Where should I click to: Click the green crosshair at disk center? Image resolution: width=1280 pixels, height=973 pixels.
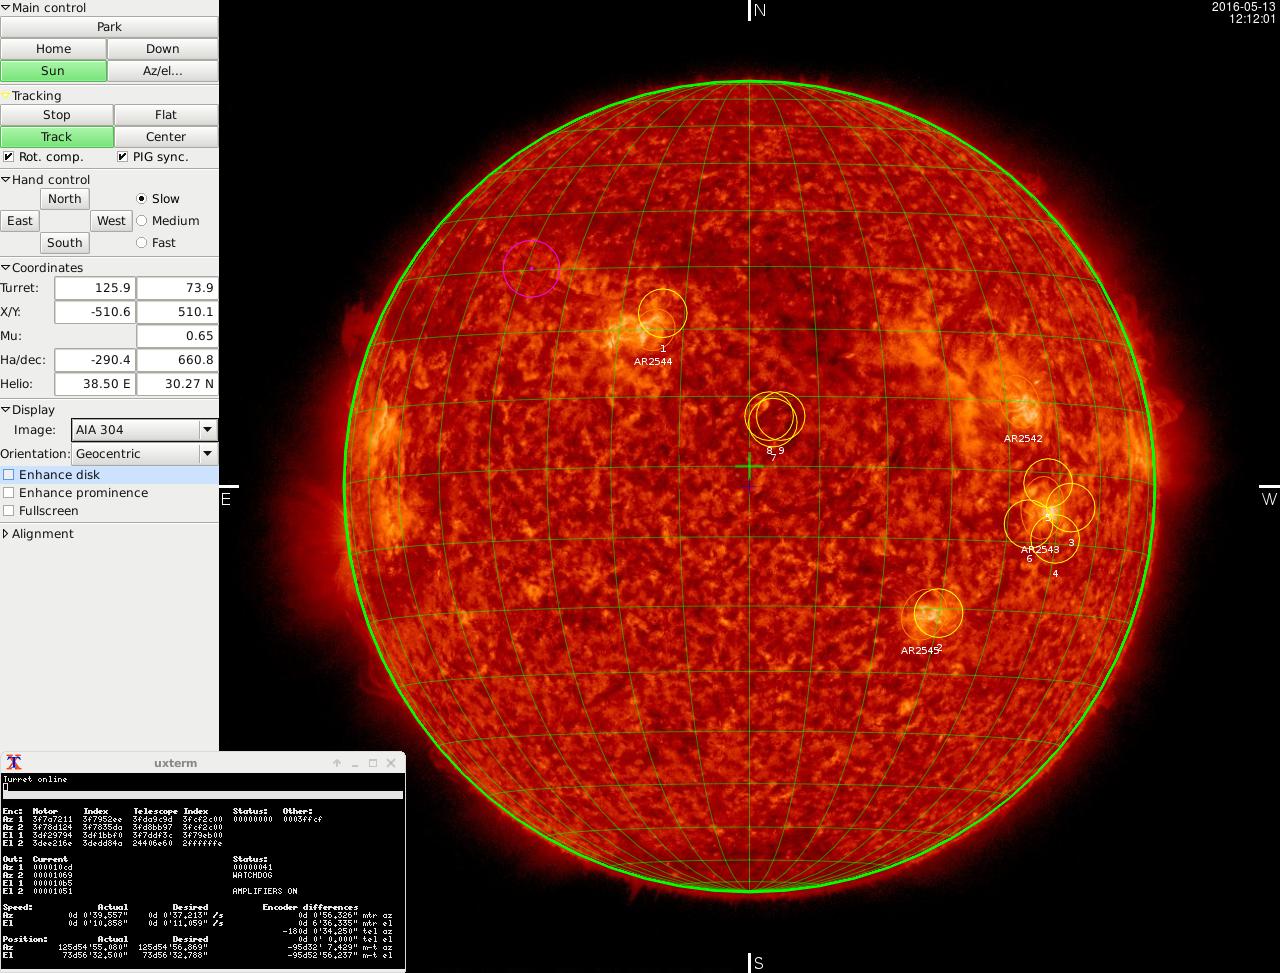pos(749,468)
